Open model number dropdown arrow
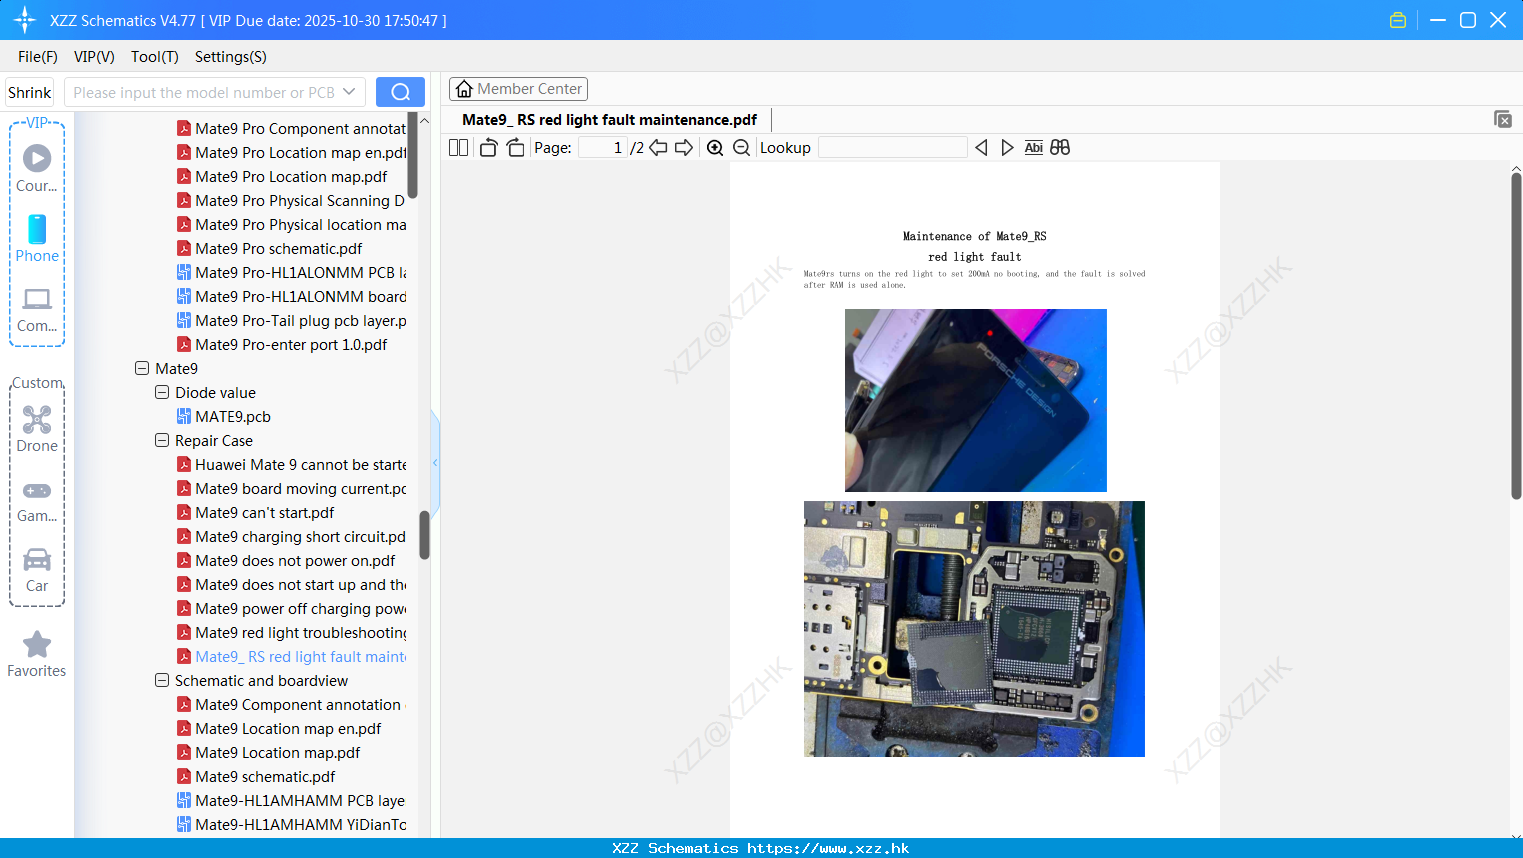The image size is (1523, 858). (349, 92)
